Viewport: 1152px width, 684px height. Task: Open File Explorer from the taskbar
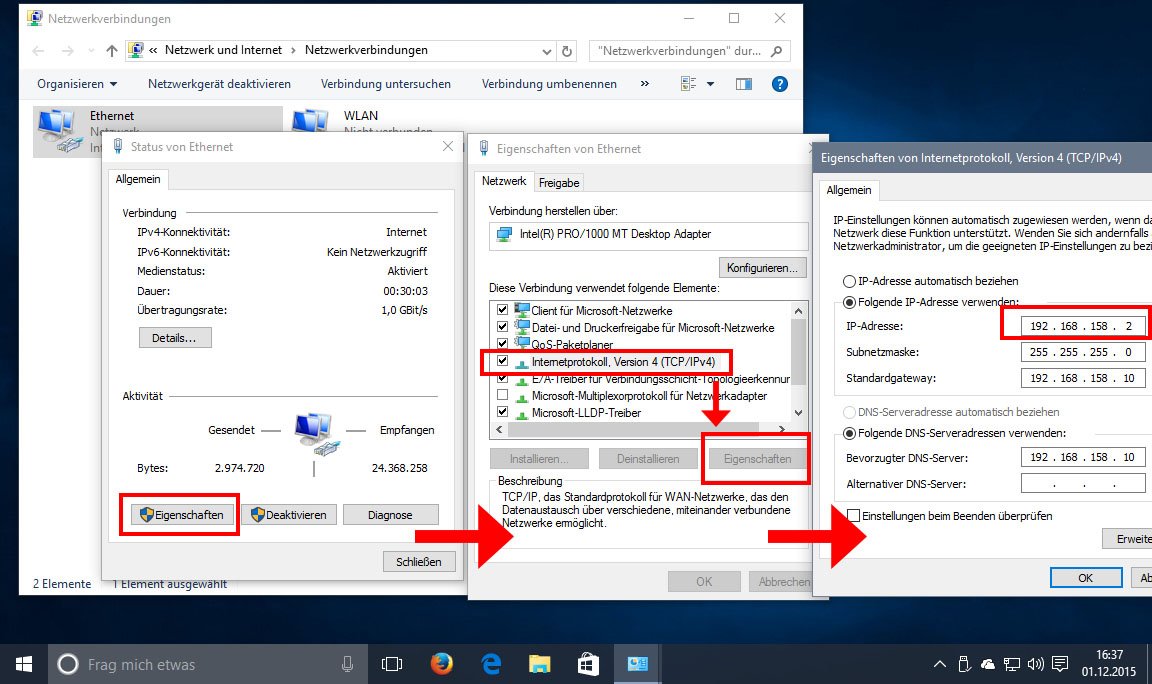click(x=539, y=664)
